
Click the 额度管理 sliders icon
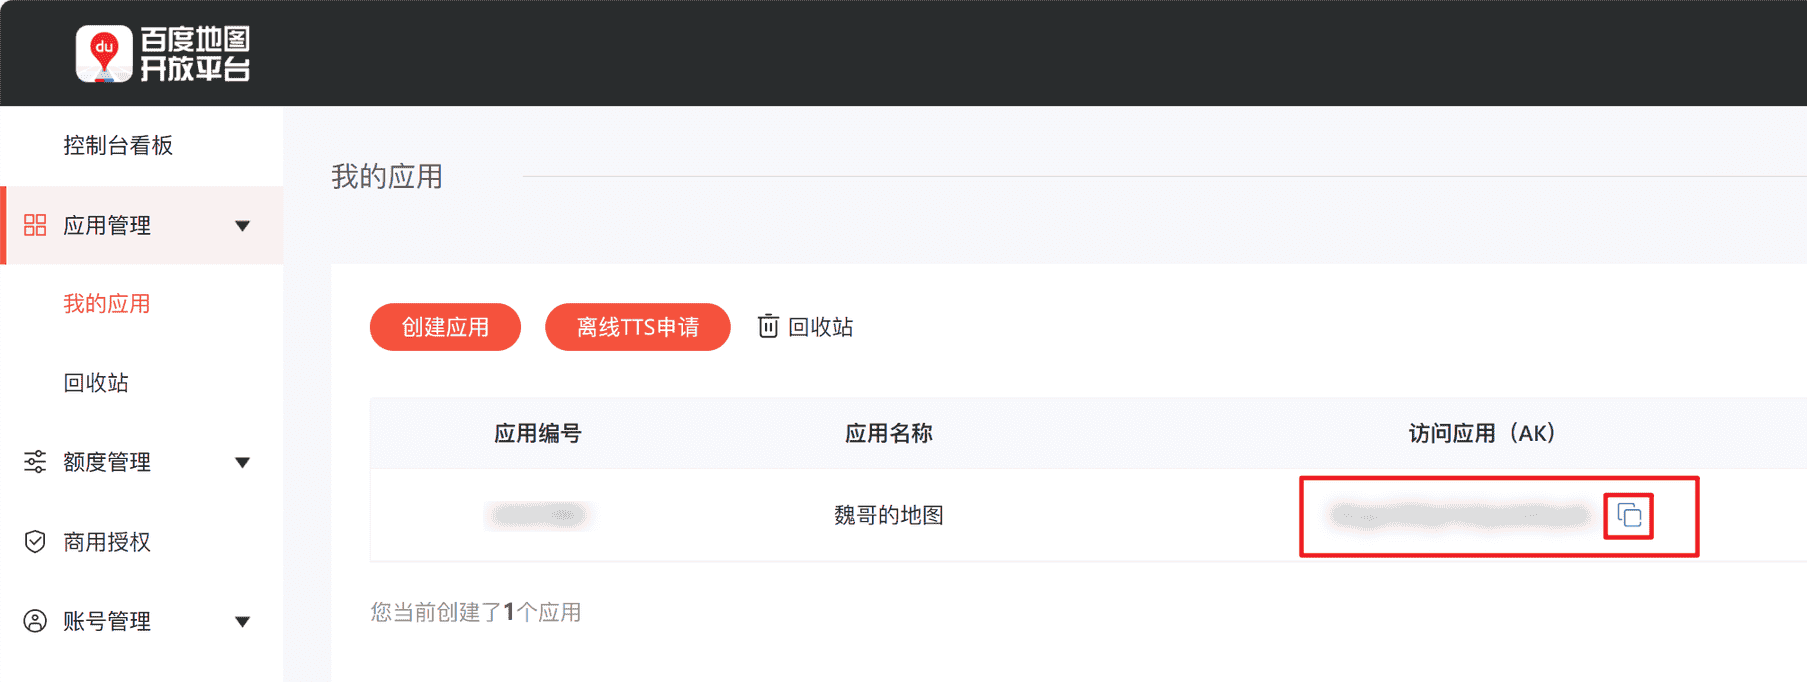(x=34, y=462)
